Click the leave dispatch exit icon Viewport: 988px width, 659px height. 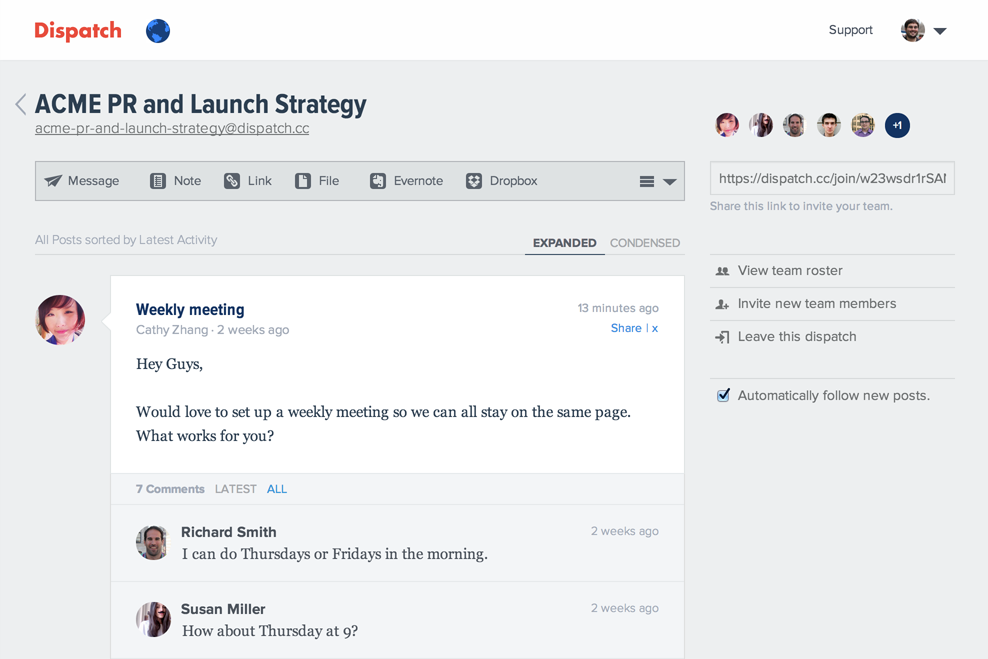tap(722, 337)
